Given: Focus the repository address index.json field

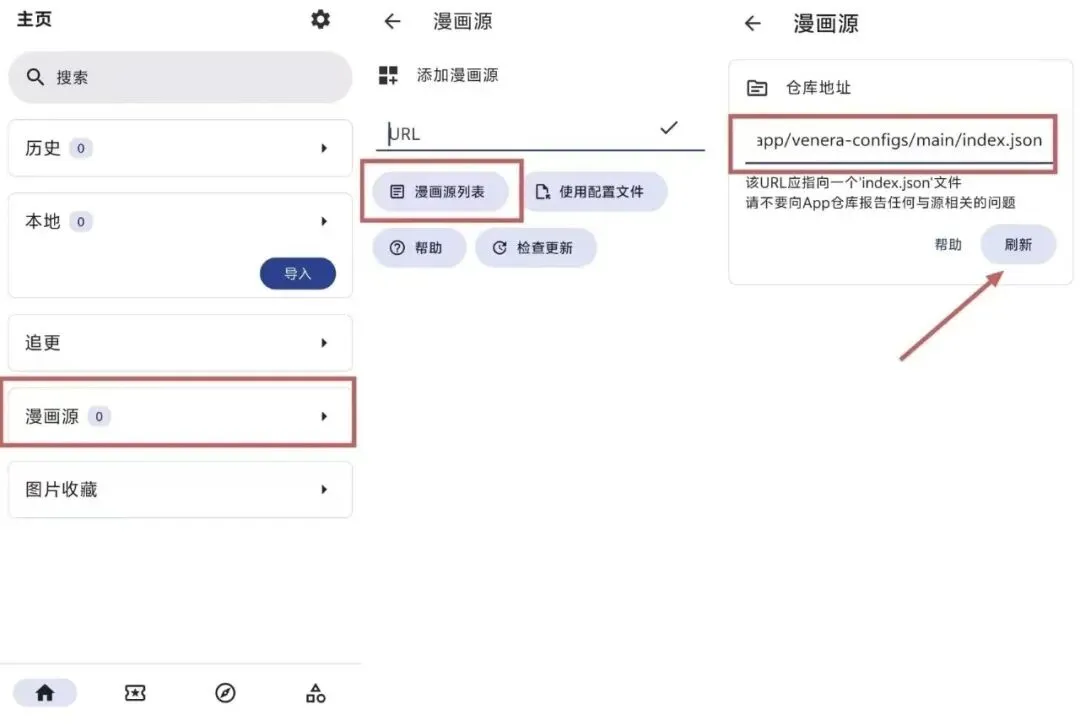Looking at the screenshot, I should tap(899, 141).
